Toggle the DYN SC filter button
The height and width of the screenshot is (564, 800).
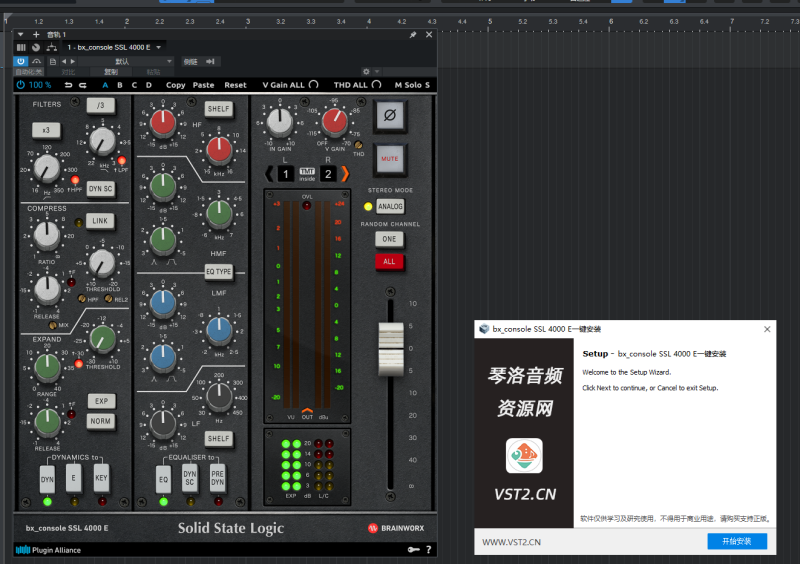pyautogui.click(x=101, y=188)
